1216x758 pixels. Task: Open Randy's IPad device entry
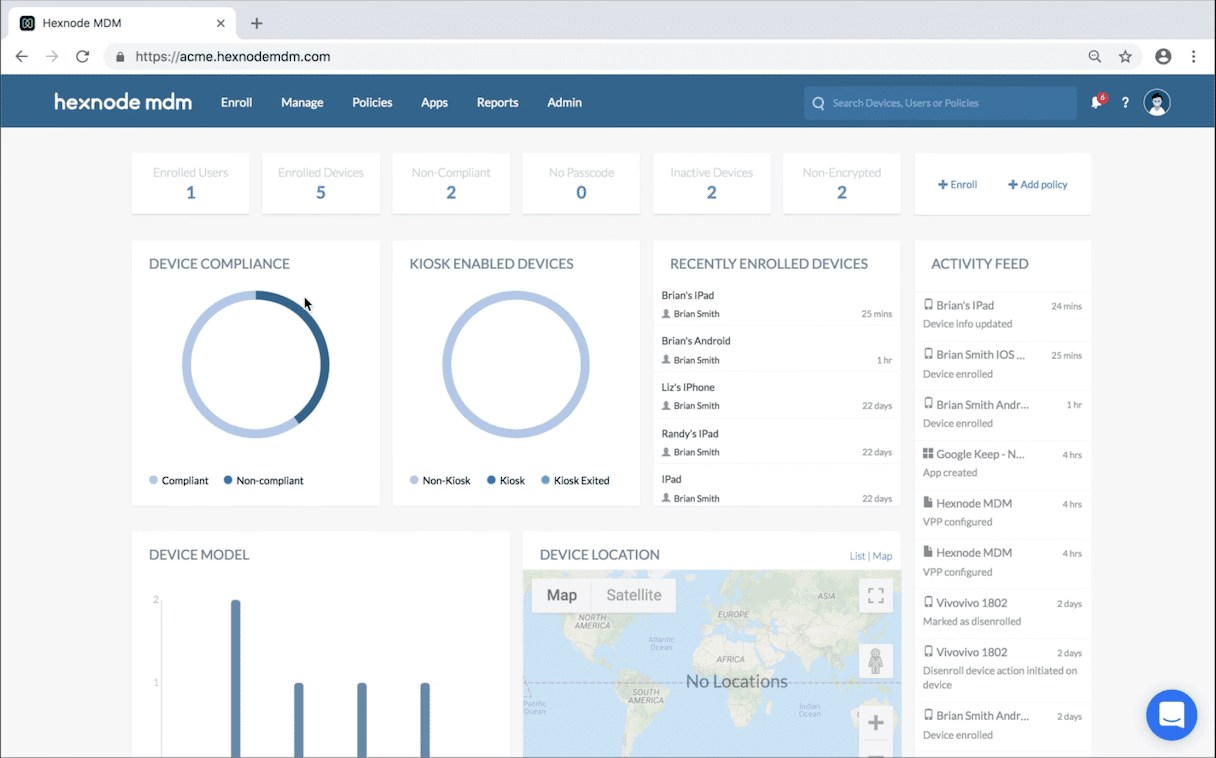point(776,443)
